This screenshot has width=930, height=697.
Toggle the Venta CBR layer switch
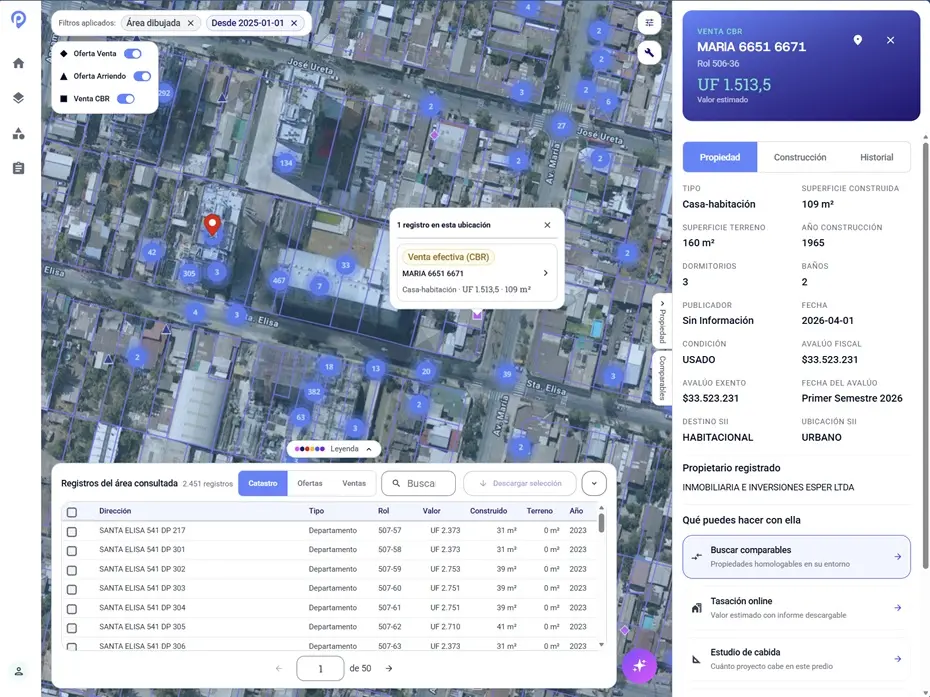126,98
